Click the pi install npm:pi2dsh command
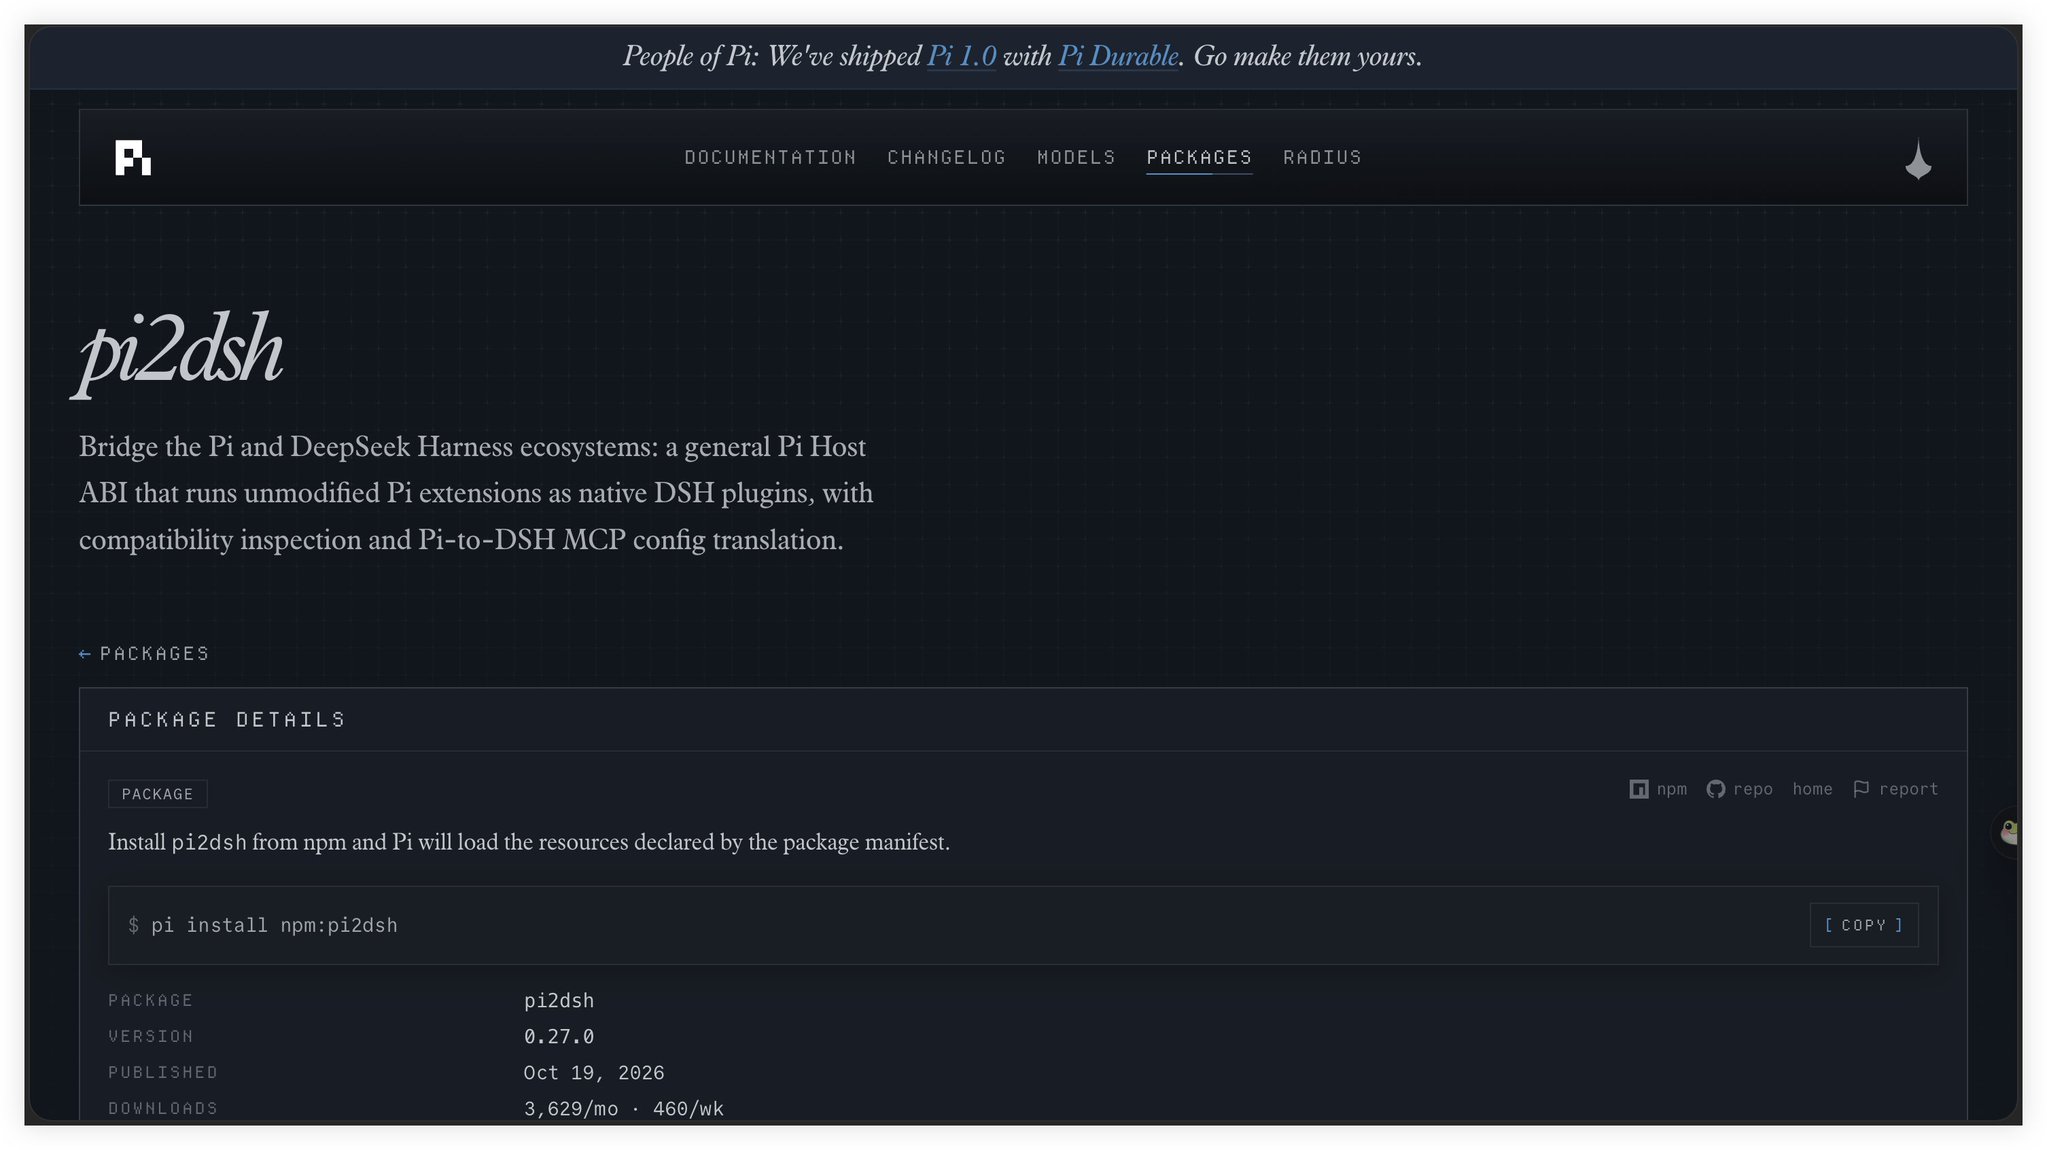The image size is (2047, 1150). point(274,926)
